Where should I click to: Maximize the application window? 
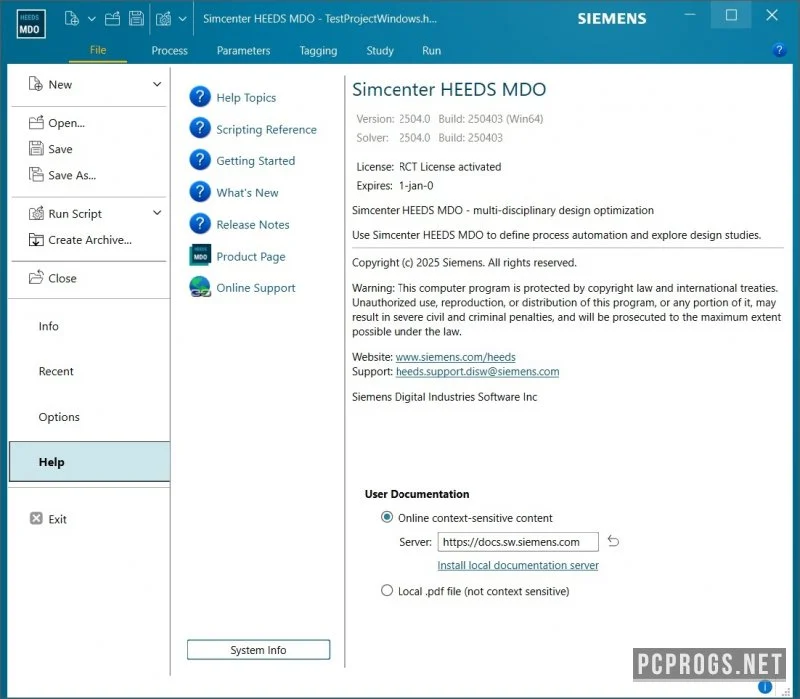click(731, 15)
